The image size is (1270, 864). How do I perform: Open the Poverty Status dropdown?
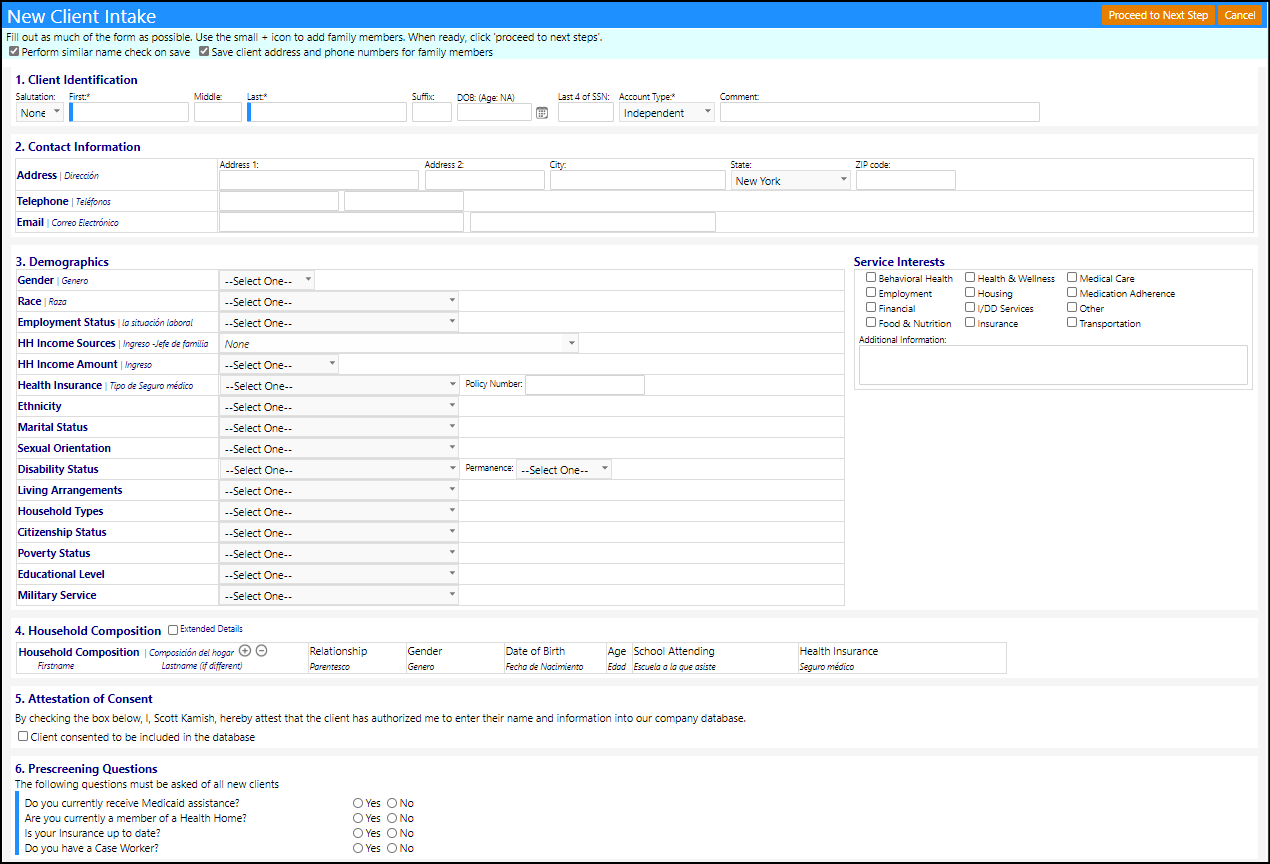click(339, 553)
